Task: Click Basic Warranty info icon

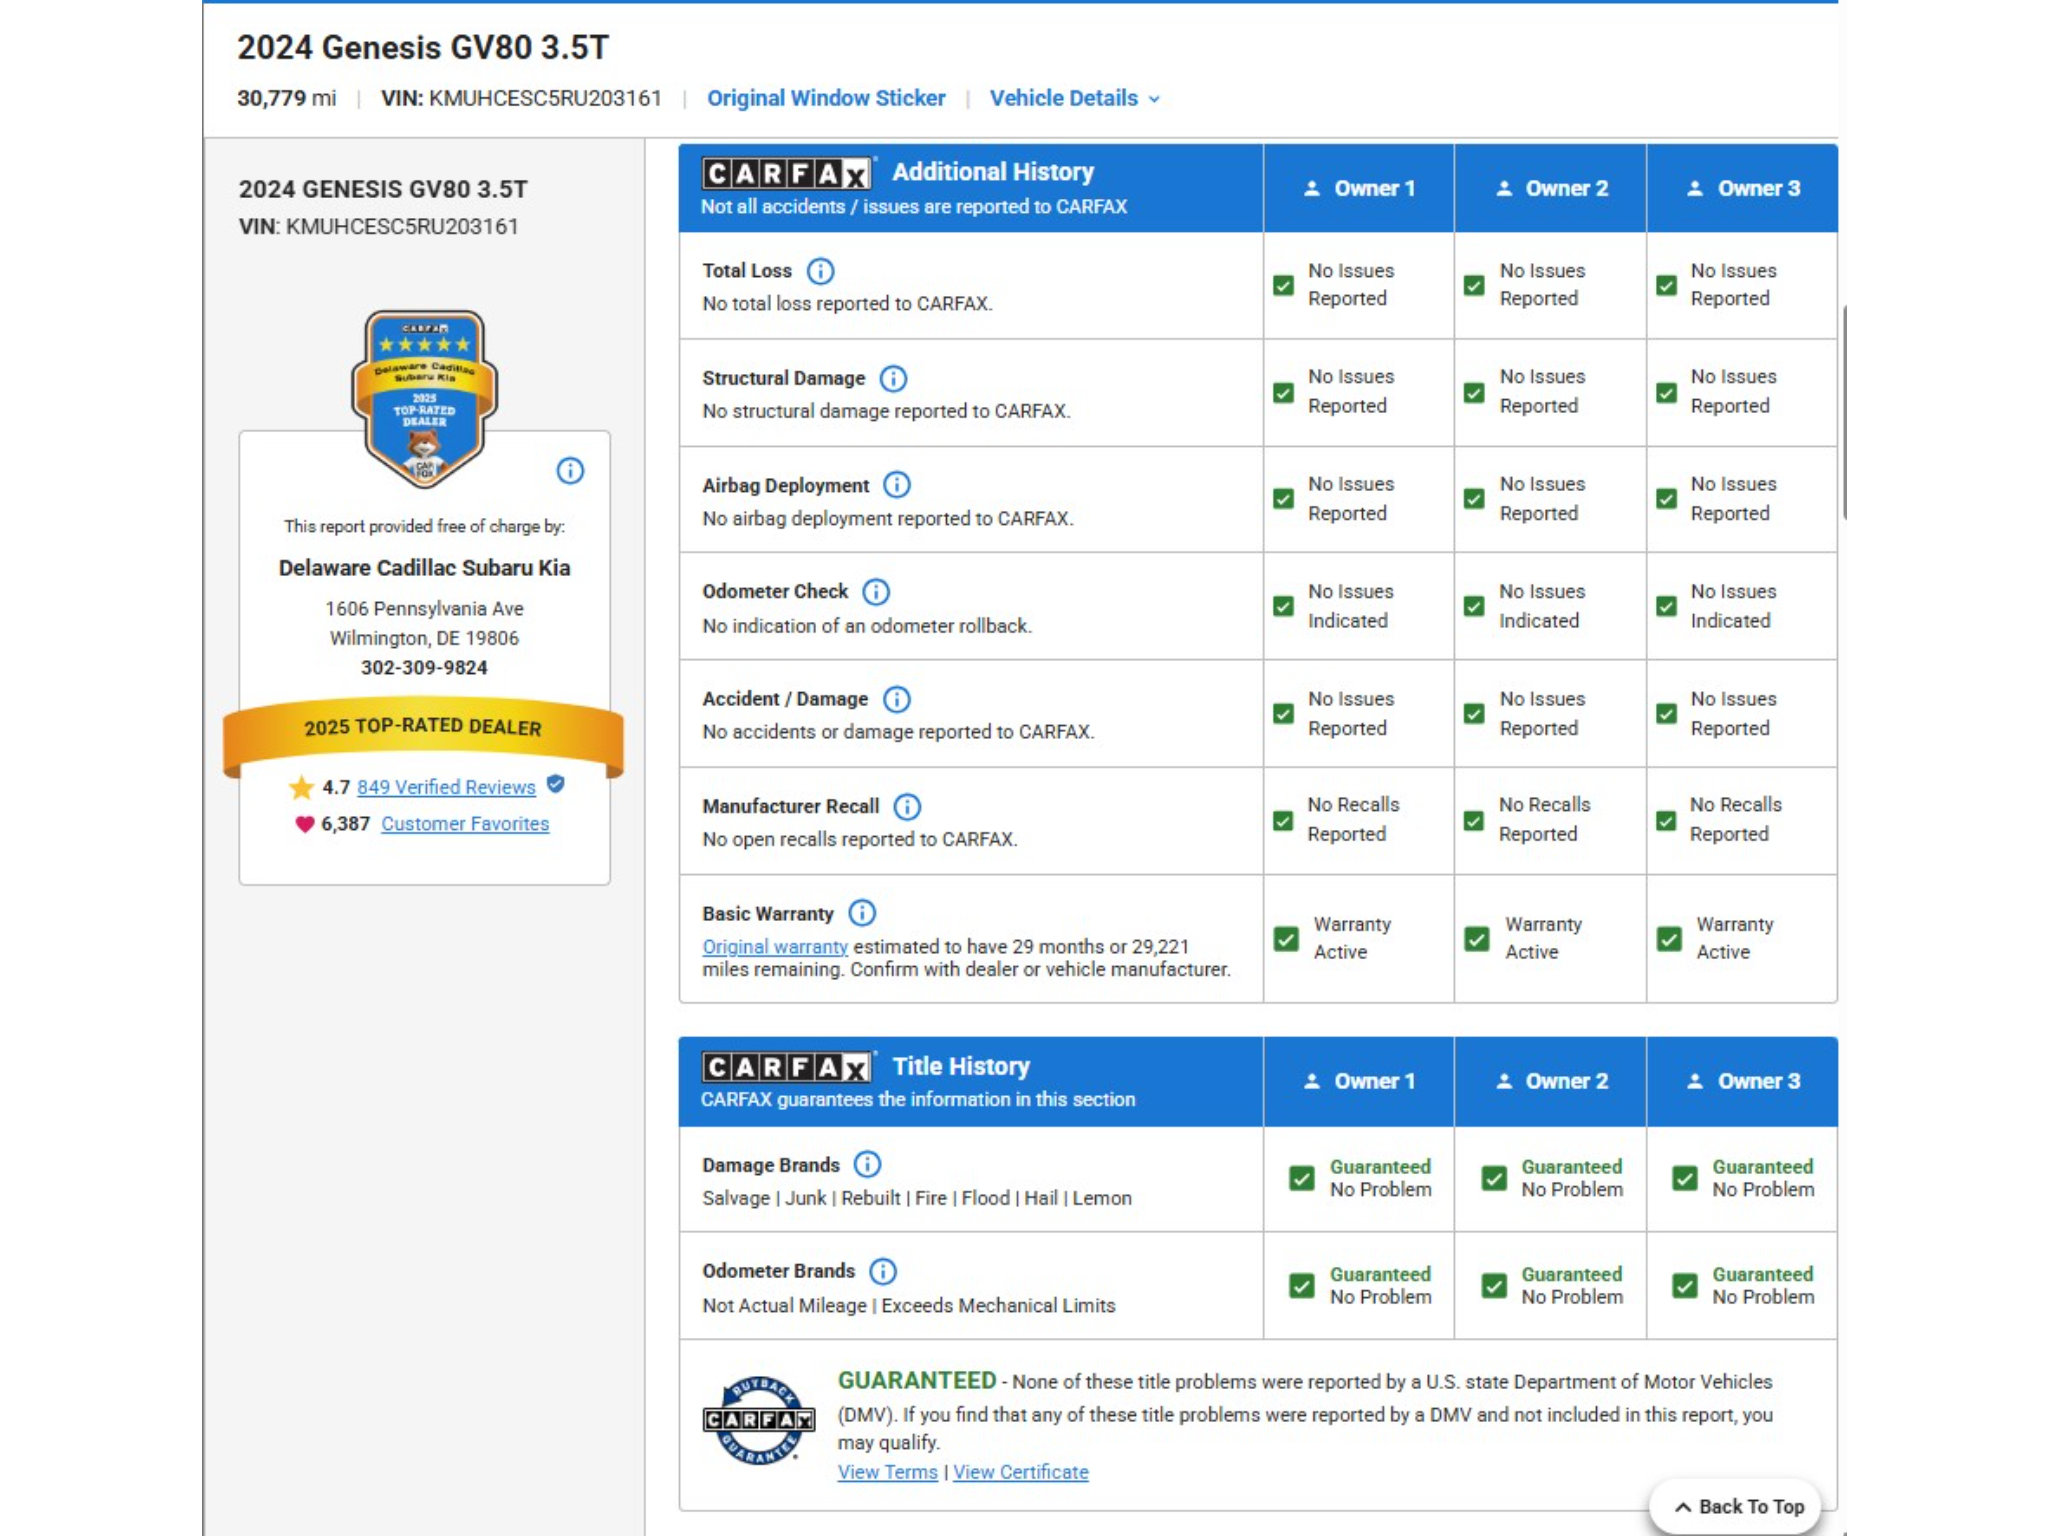Action: [862, 913]
